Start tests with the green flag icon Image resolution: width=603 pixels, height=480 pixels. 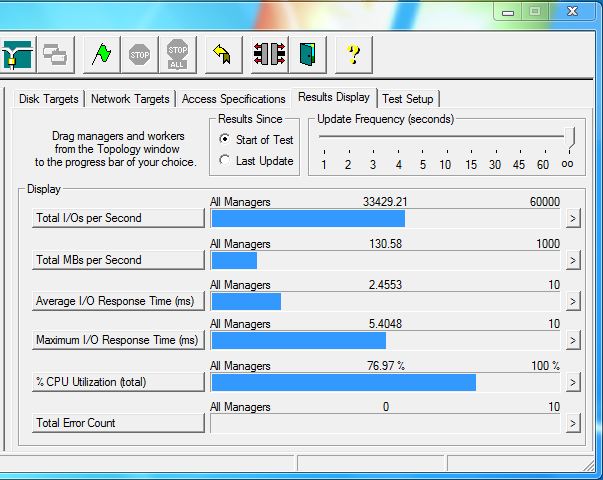(102, 55)
